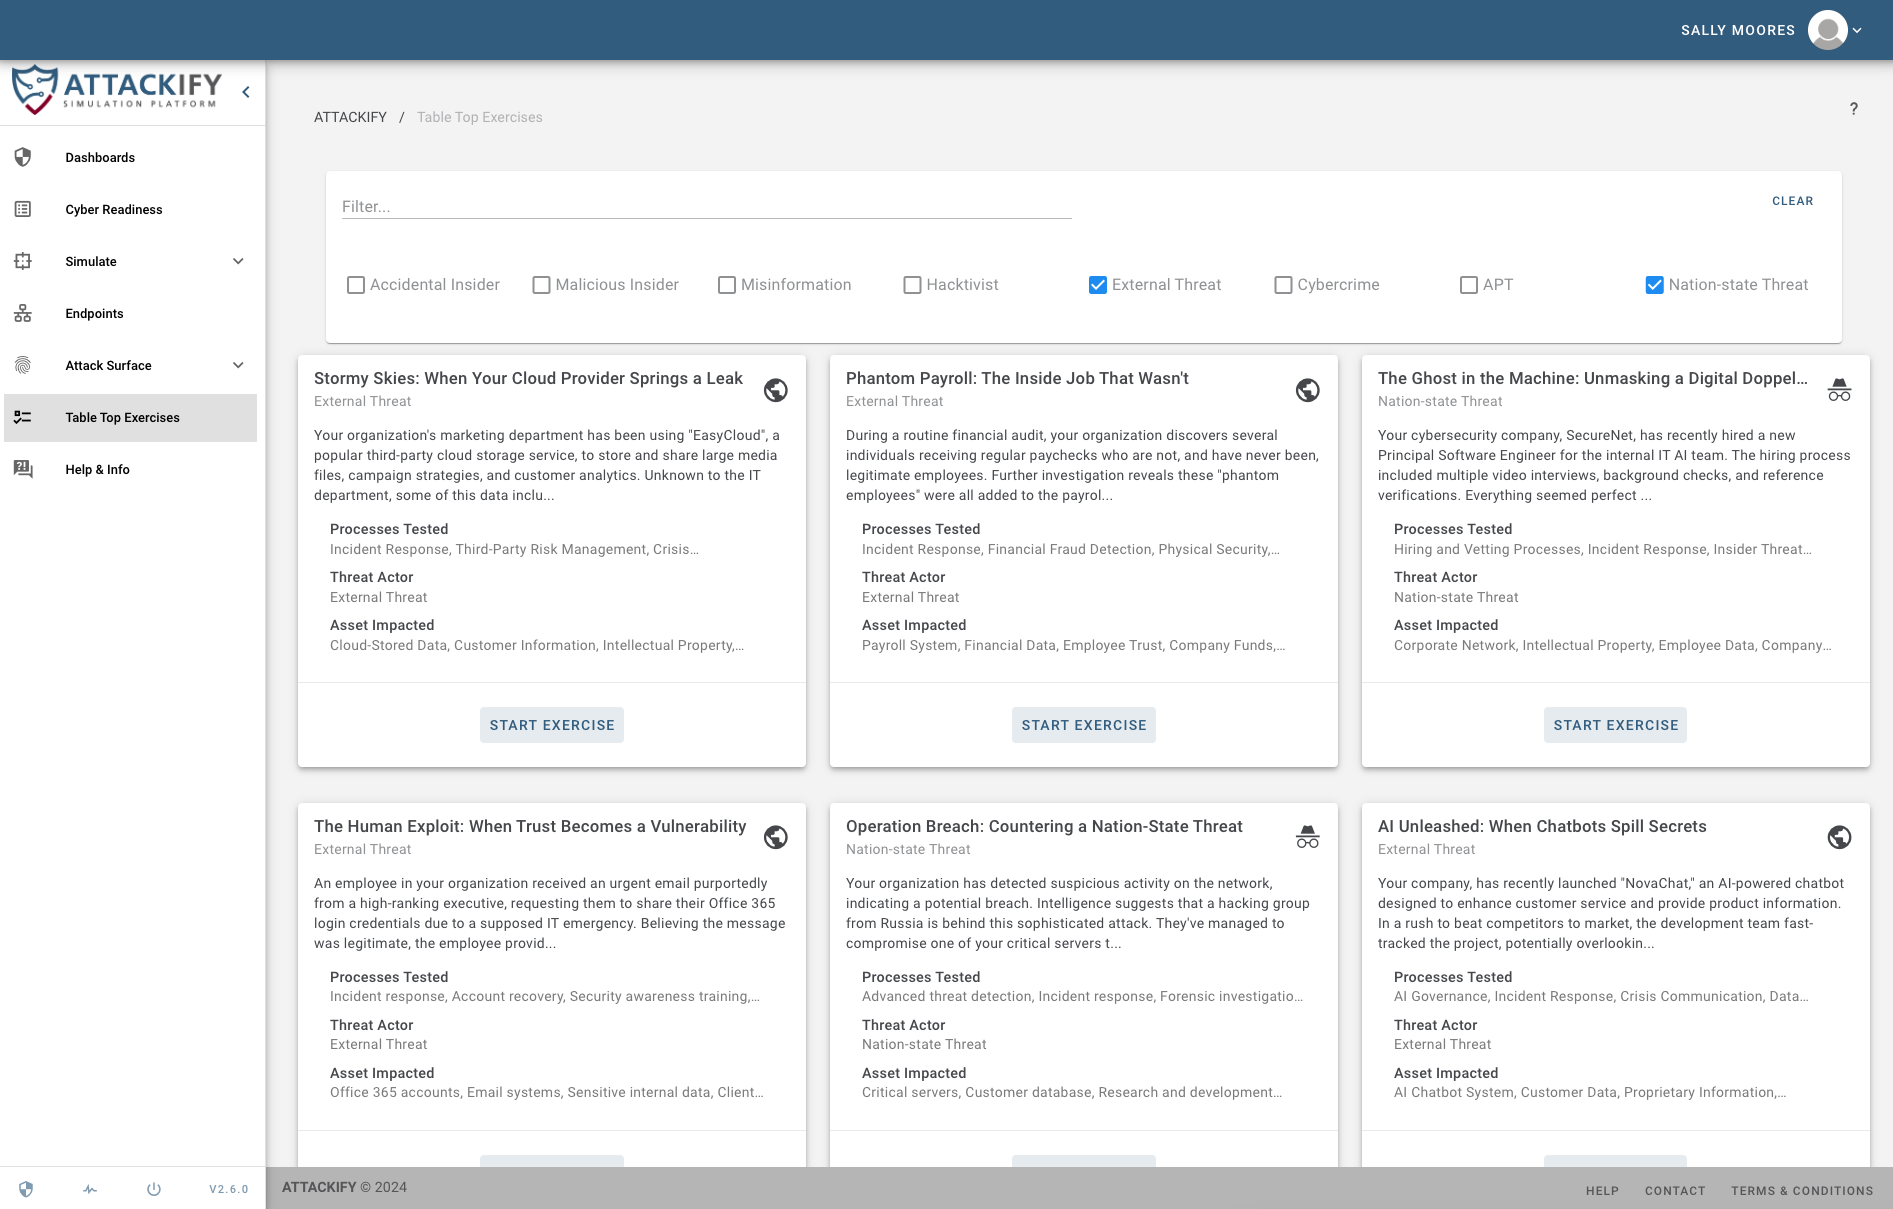The width and height of the screenshot is (1893, 1209).
Task: Click globe icon on Stormy Skies card
Action: pos(776,390)
